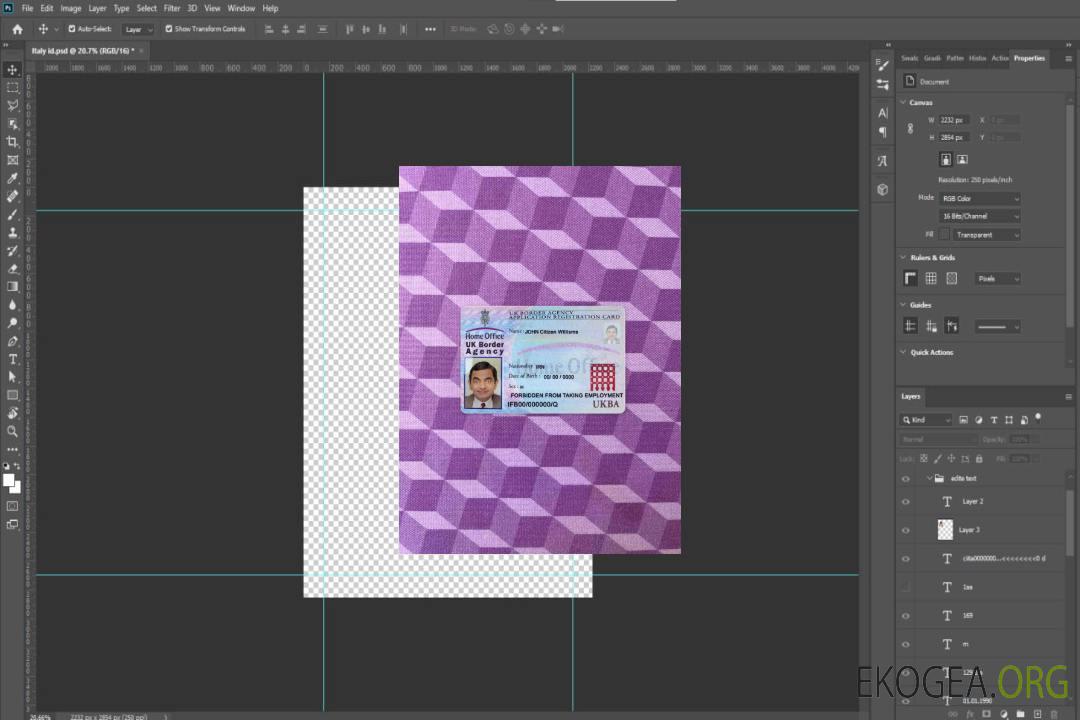Viewport: 1080px width, 720px height.
Task: Click the more options ellipsis in options bar
Action: tap(430, 29)
